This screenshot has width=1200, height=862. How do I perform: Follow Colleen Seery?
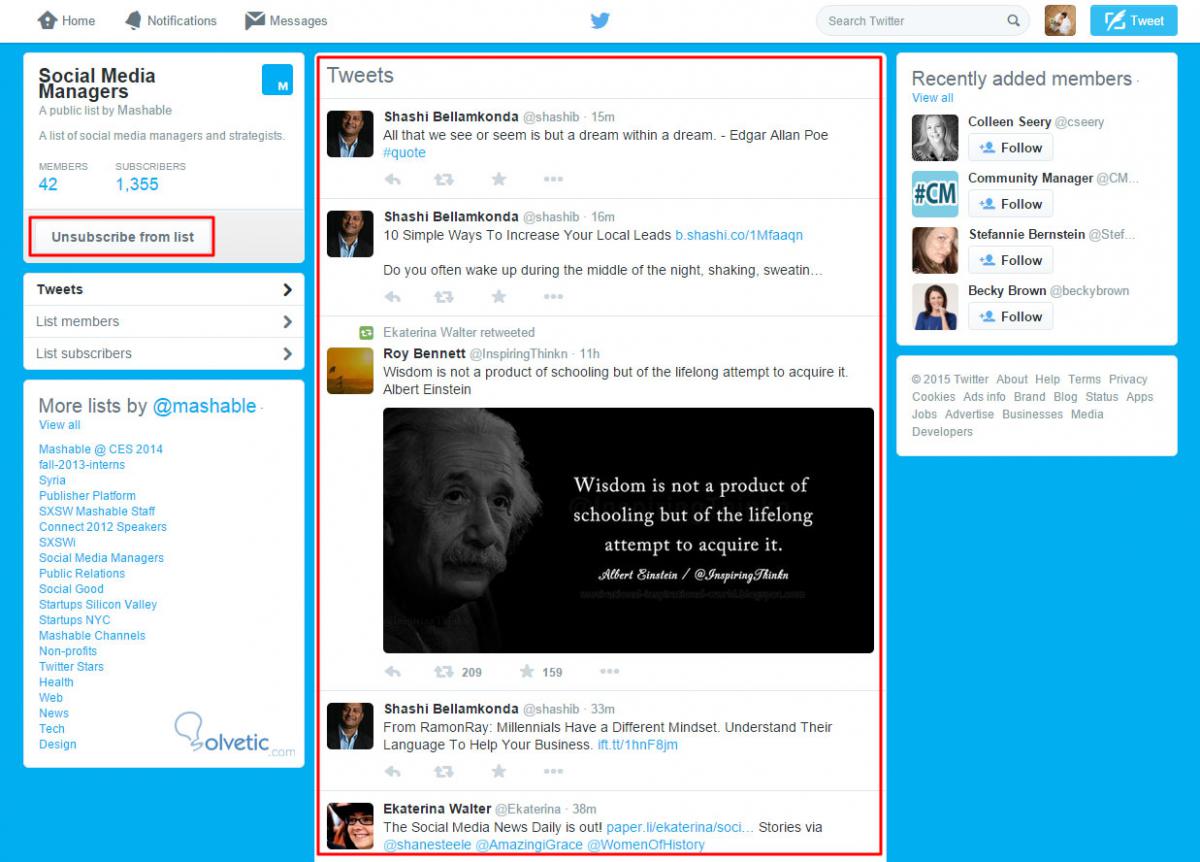point(1010,148)
